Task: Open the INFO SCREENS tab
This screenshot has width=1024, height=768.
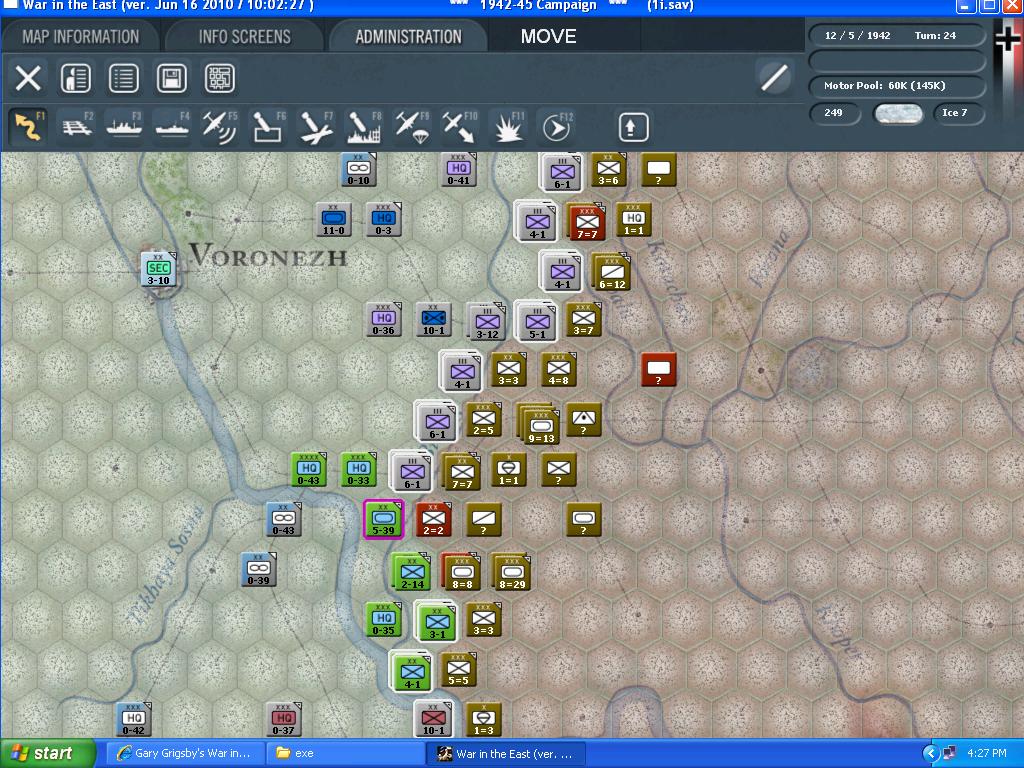Action: coord(245,37)
